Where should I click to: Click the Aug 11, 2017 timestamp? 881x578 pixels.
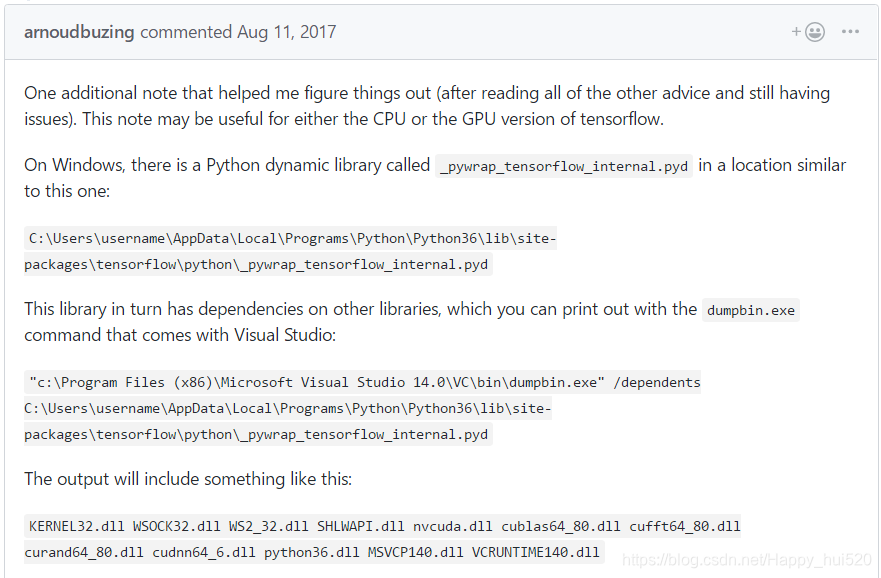287,32
